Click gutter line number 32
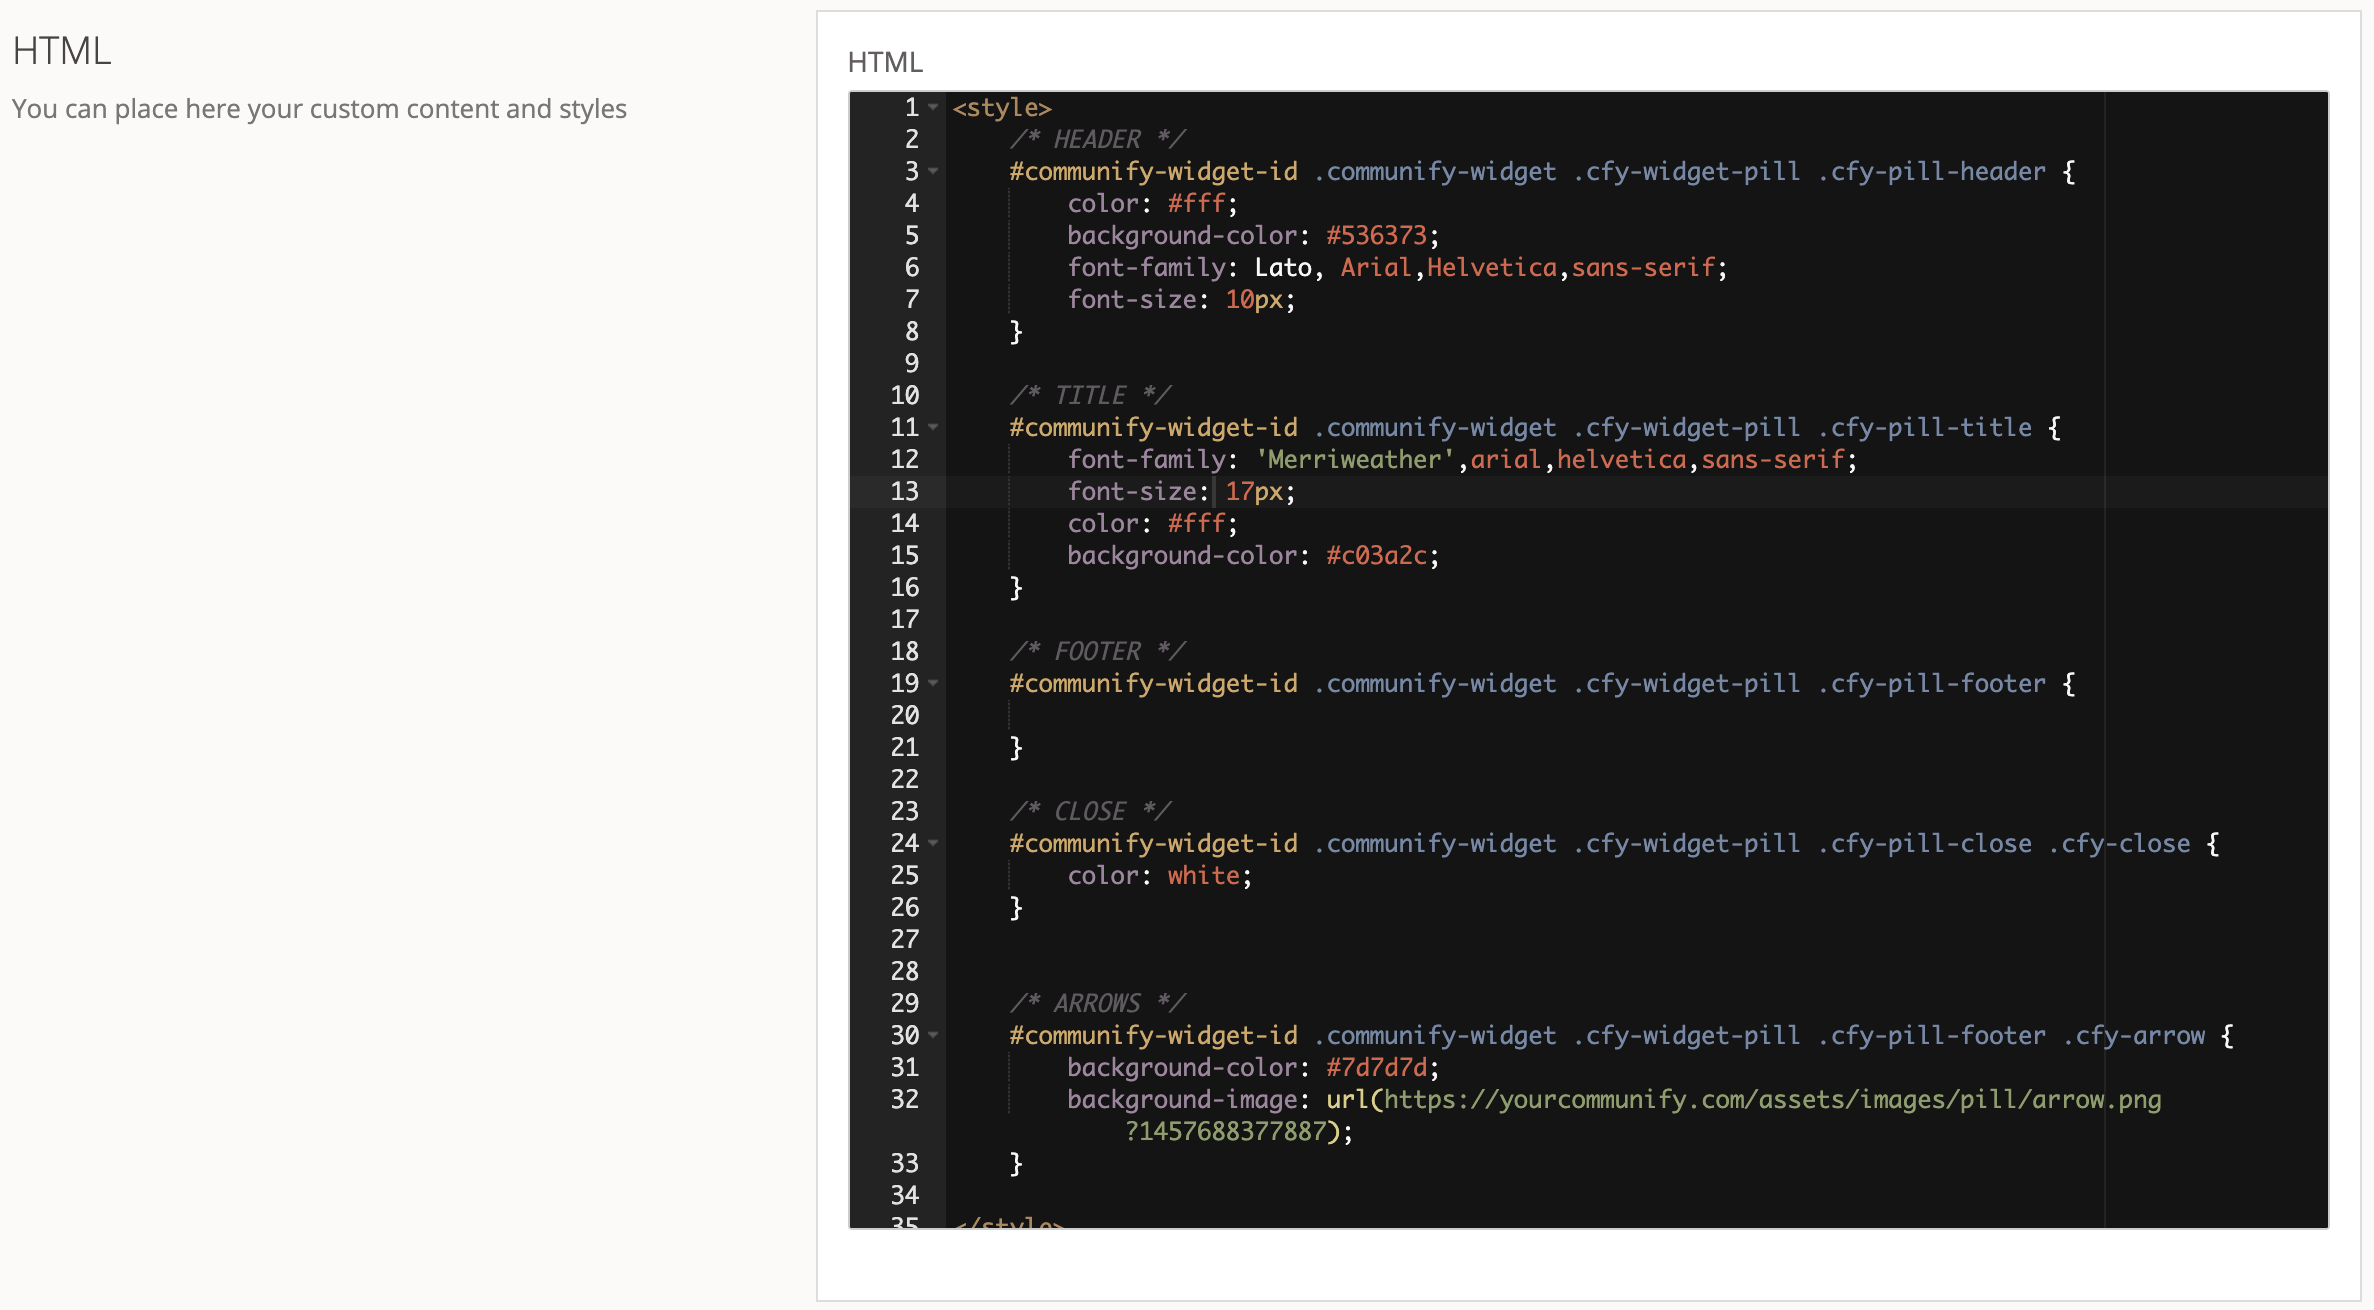This screenshot has height=1310, width=2374. pyautogui.click(x=904, y=1099)
